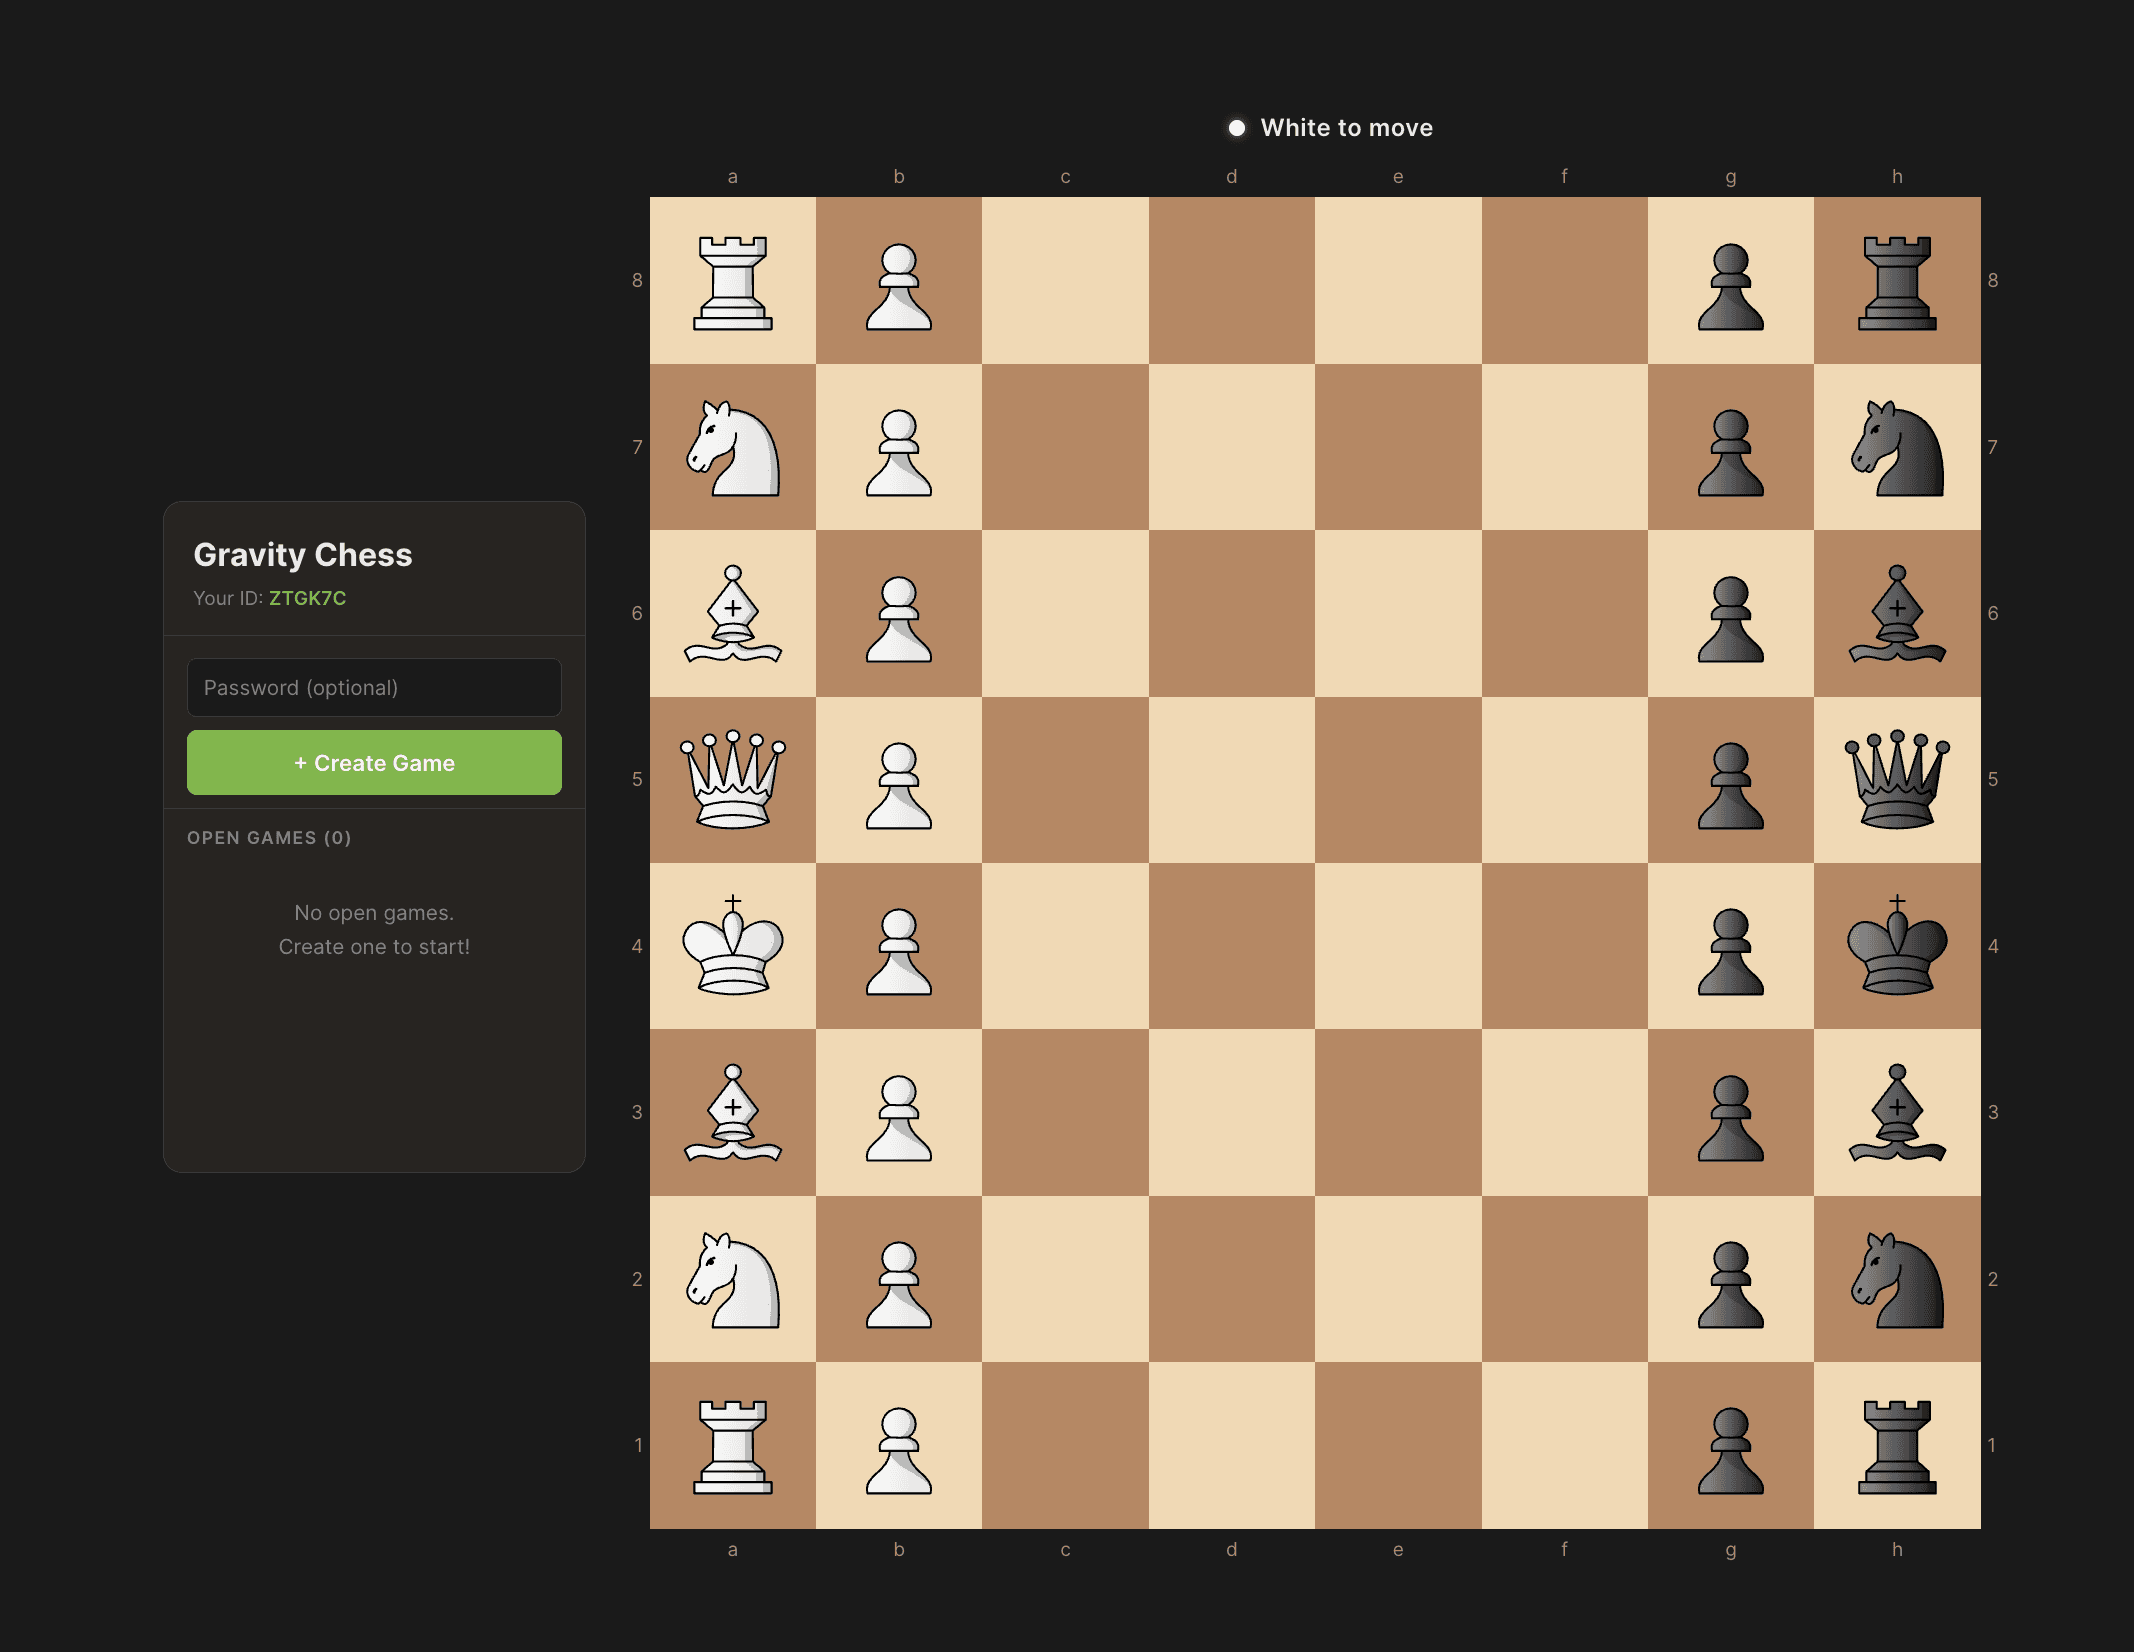Screen dimensions: 2134x1652
Task: Click the empty square f1
Action: (x=1565, y=1445)
